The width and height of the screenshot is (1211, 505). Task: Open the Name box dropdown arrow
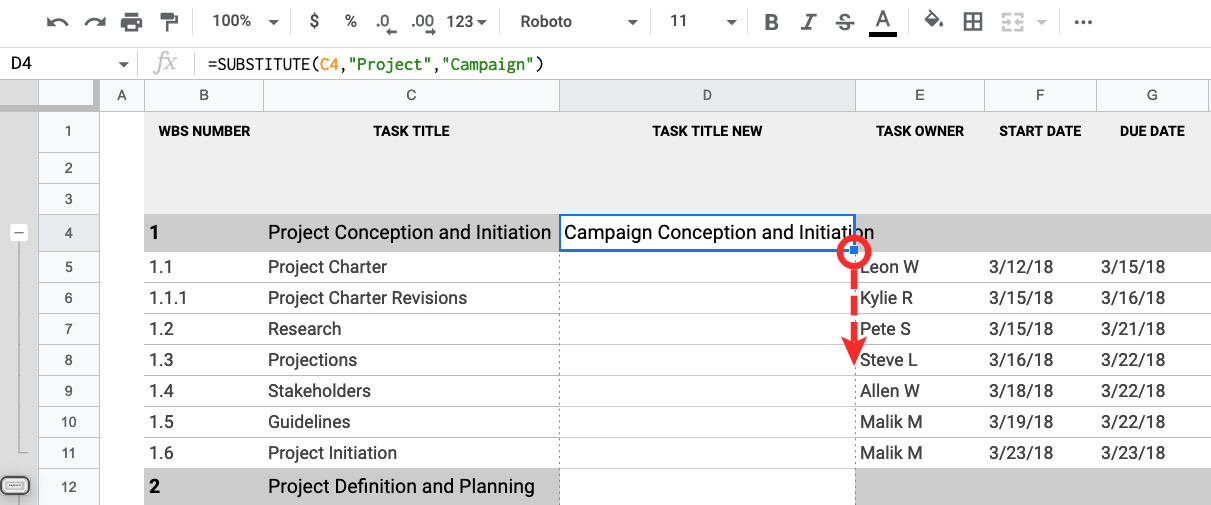[x=124, y=65]
